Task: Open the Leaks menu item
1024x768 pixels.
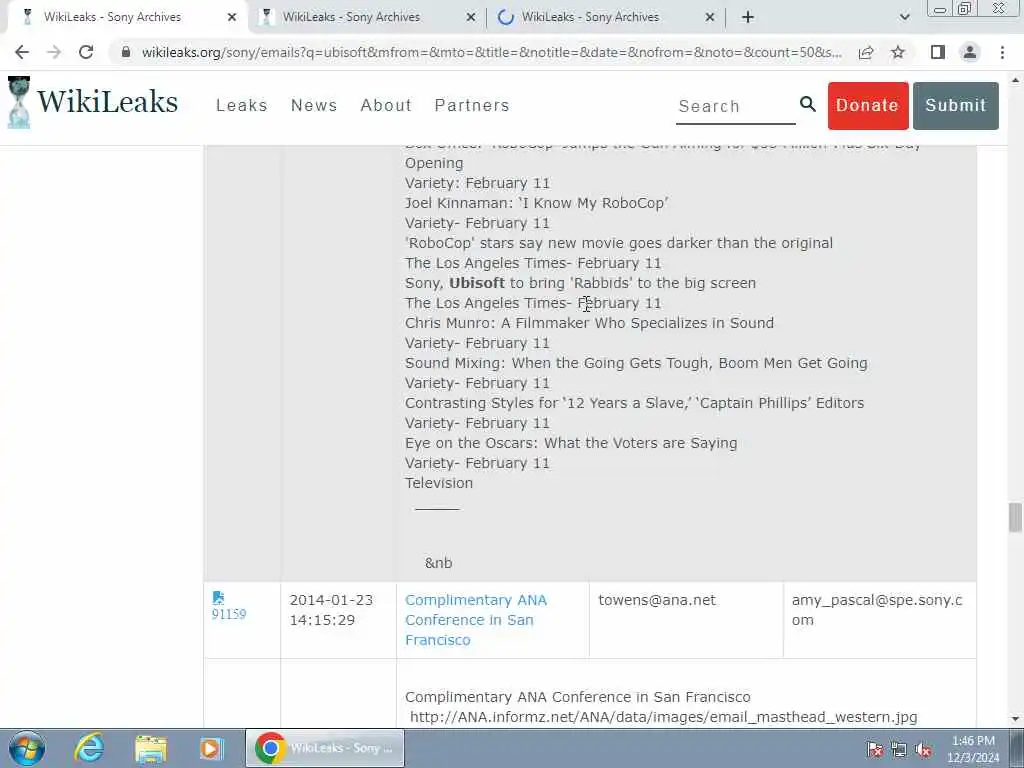Action: coord(242,105)
